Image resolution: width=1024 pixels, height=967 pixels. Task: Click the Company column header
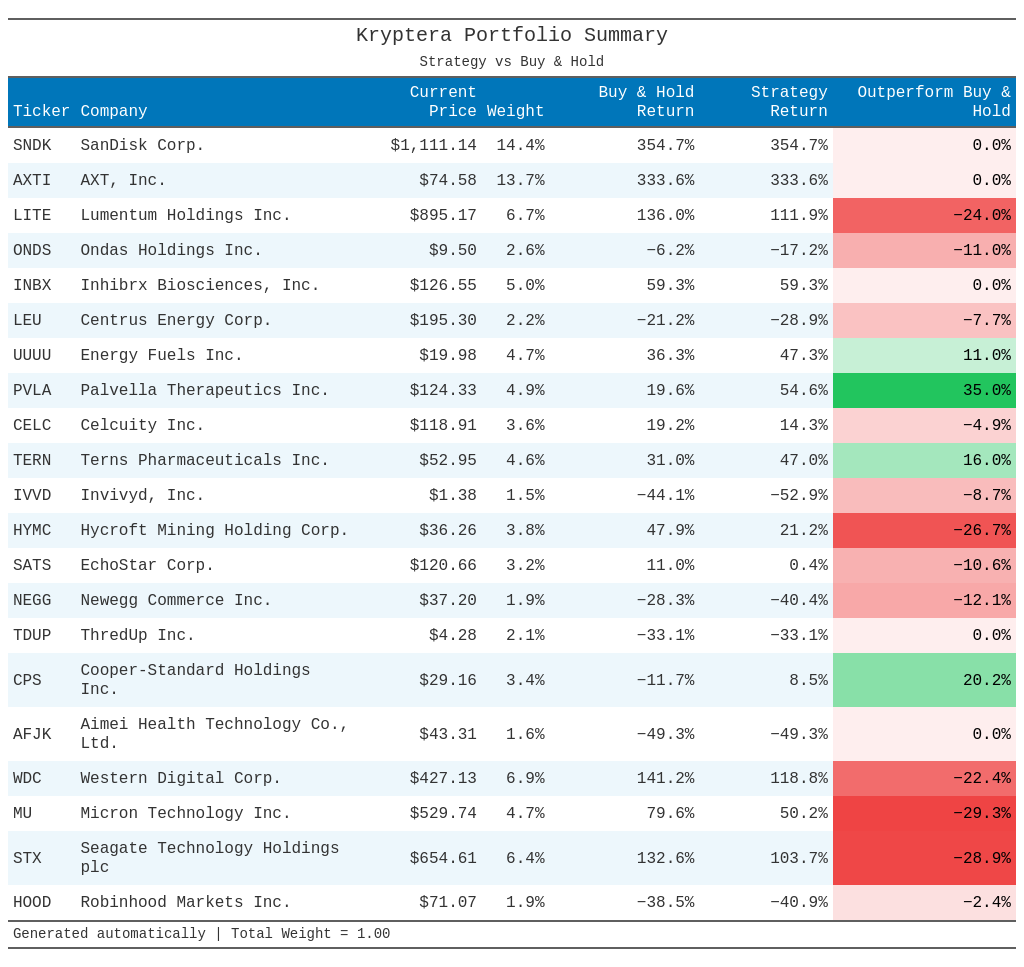pyautogui.click(x=114, y=111)
